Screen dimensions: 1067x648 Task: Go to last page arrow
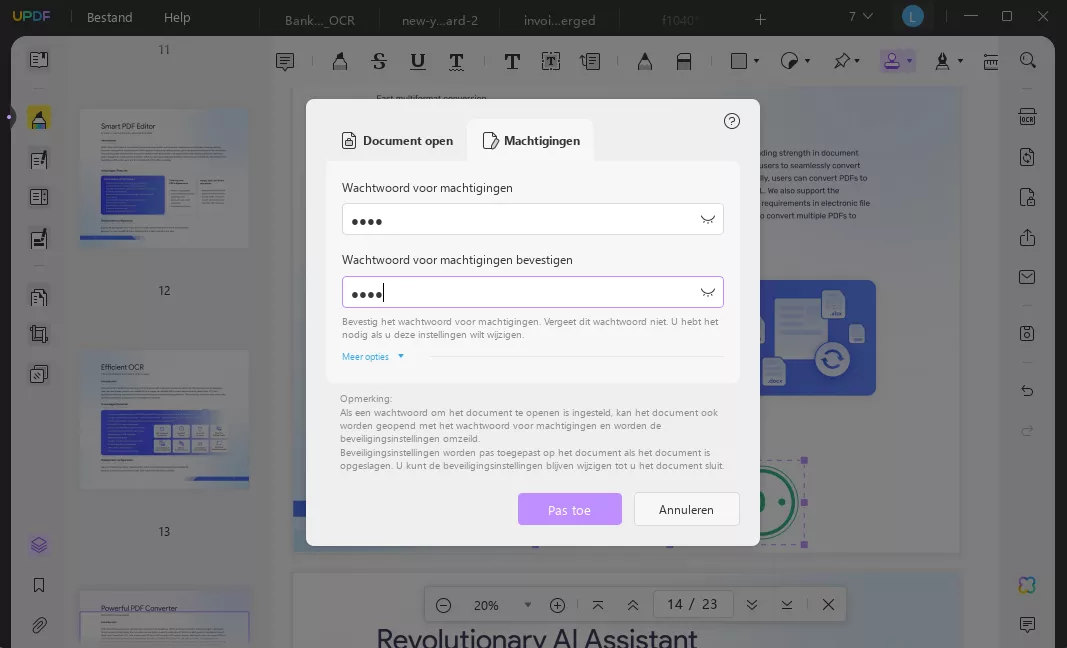787,605
